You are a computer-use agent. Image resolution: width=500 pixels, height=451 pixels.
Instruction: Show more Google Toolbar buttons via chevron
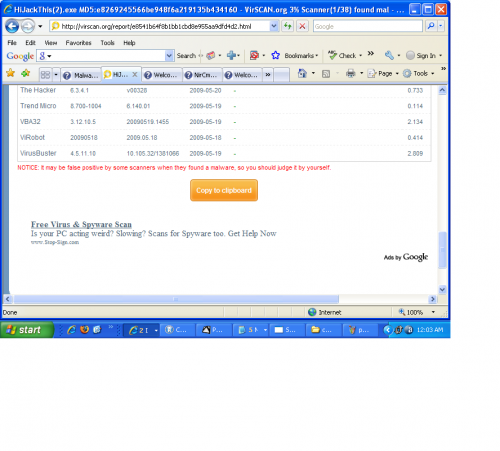point(371,53)
